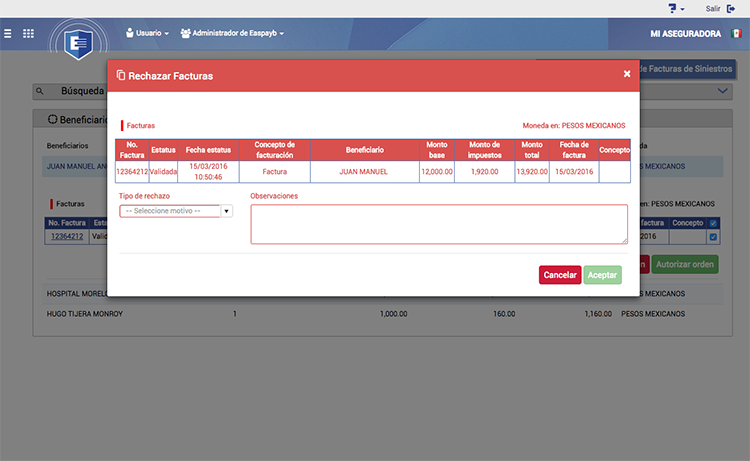
Task: Click inside the Observaciones text area
Action: (x=438, y=224)
